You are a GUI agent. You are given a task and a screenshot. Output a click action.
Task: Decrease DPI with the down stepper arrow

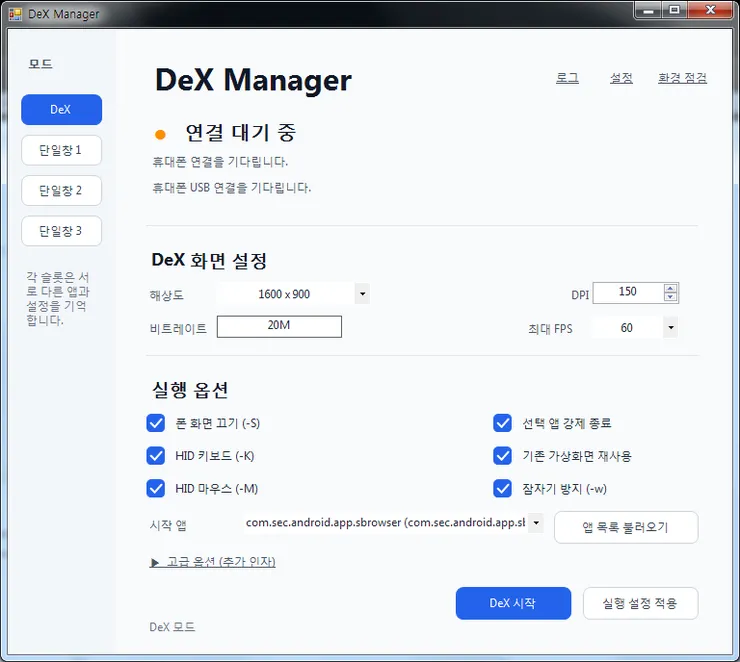[x=671, y=297]
